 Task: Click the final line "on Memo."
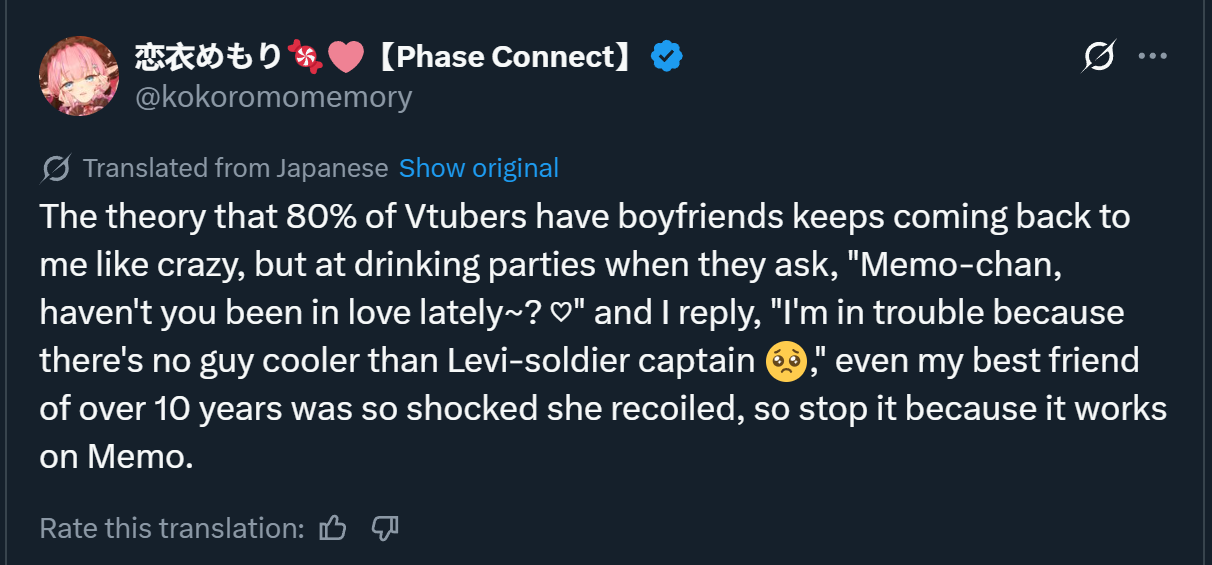click(115, 457)
